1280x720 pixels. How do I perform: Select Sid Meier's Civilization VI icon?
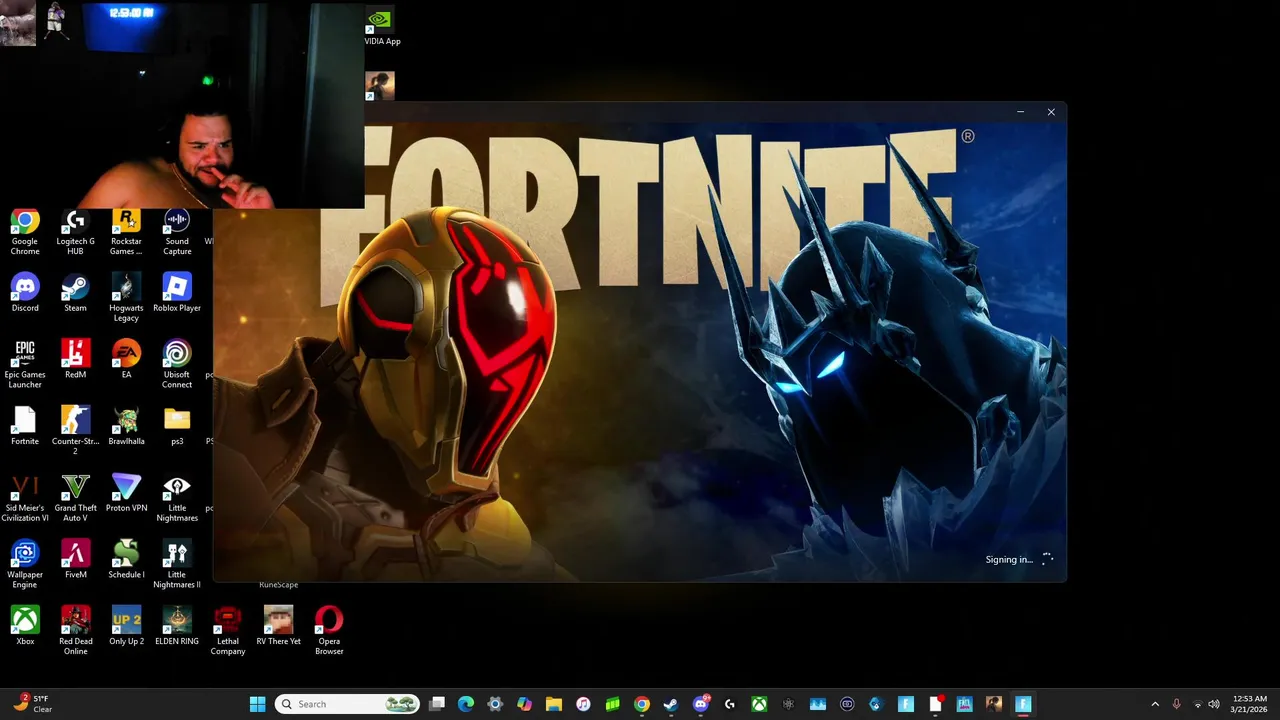pyautogui.click(x=25, y=498)
